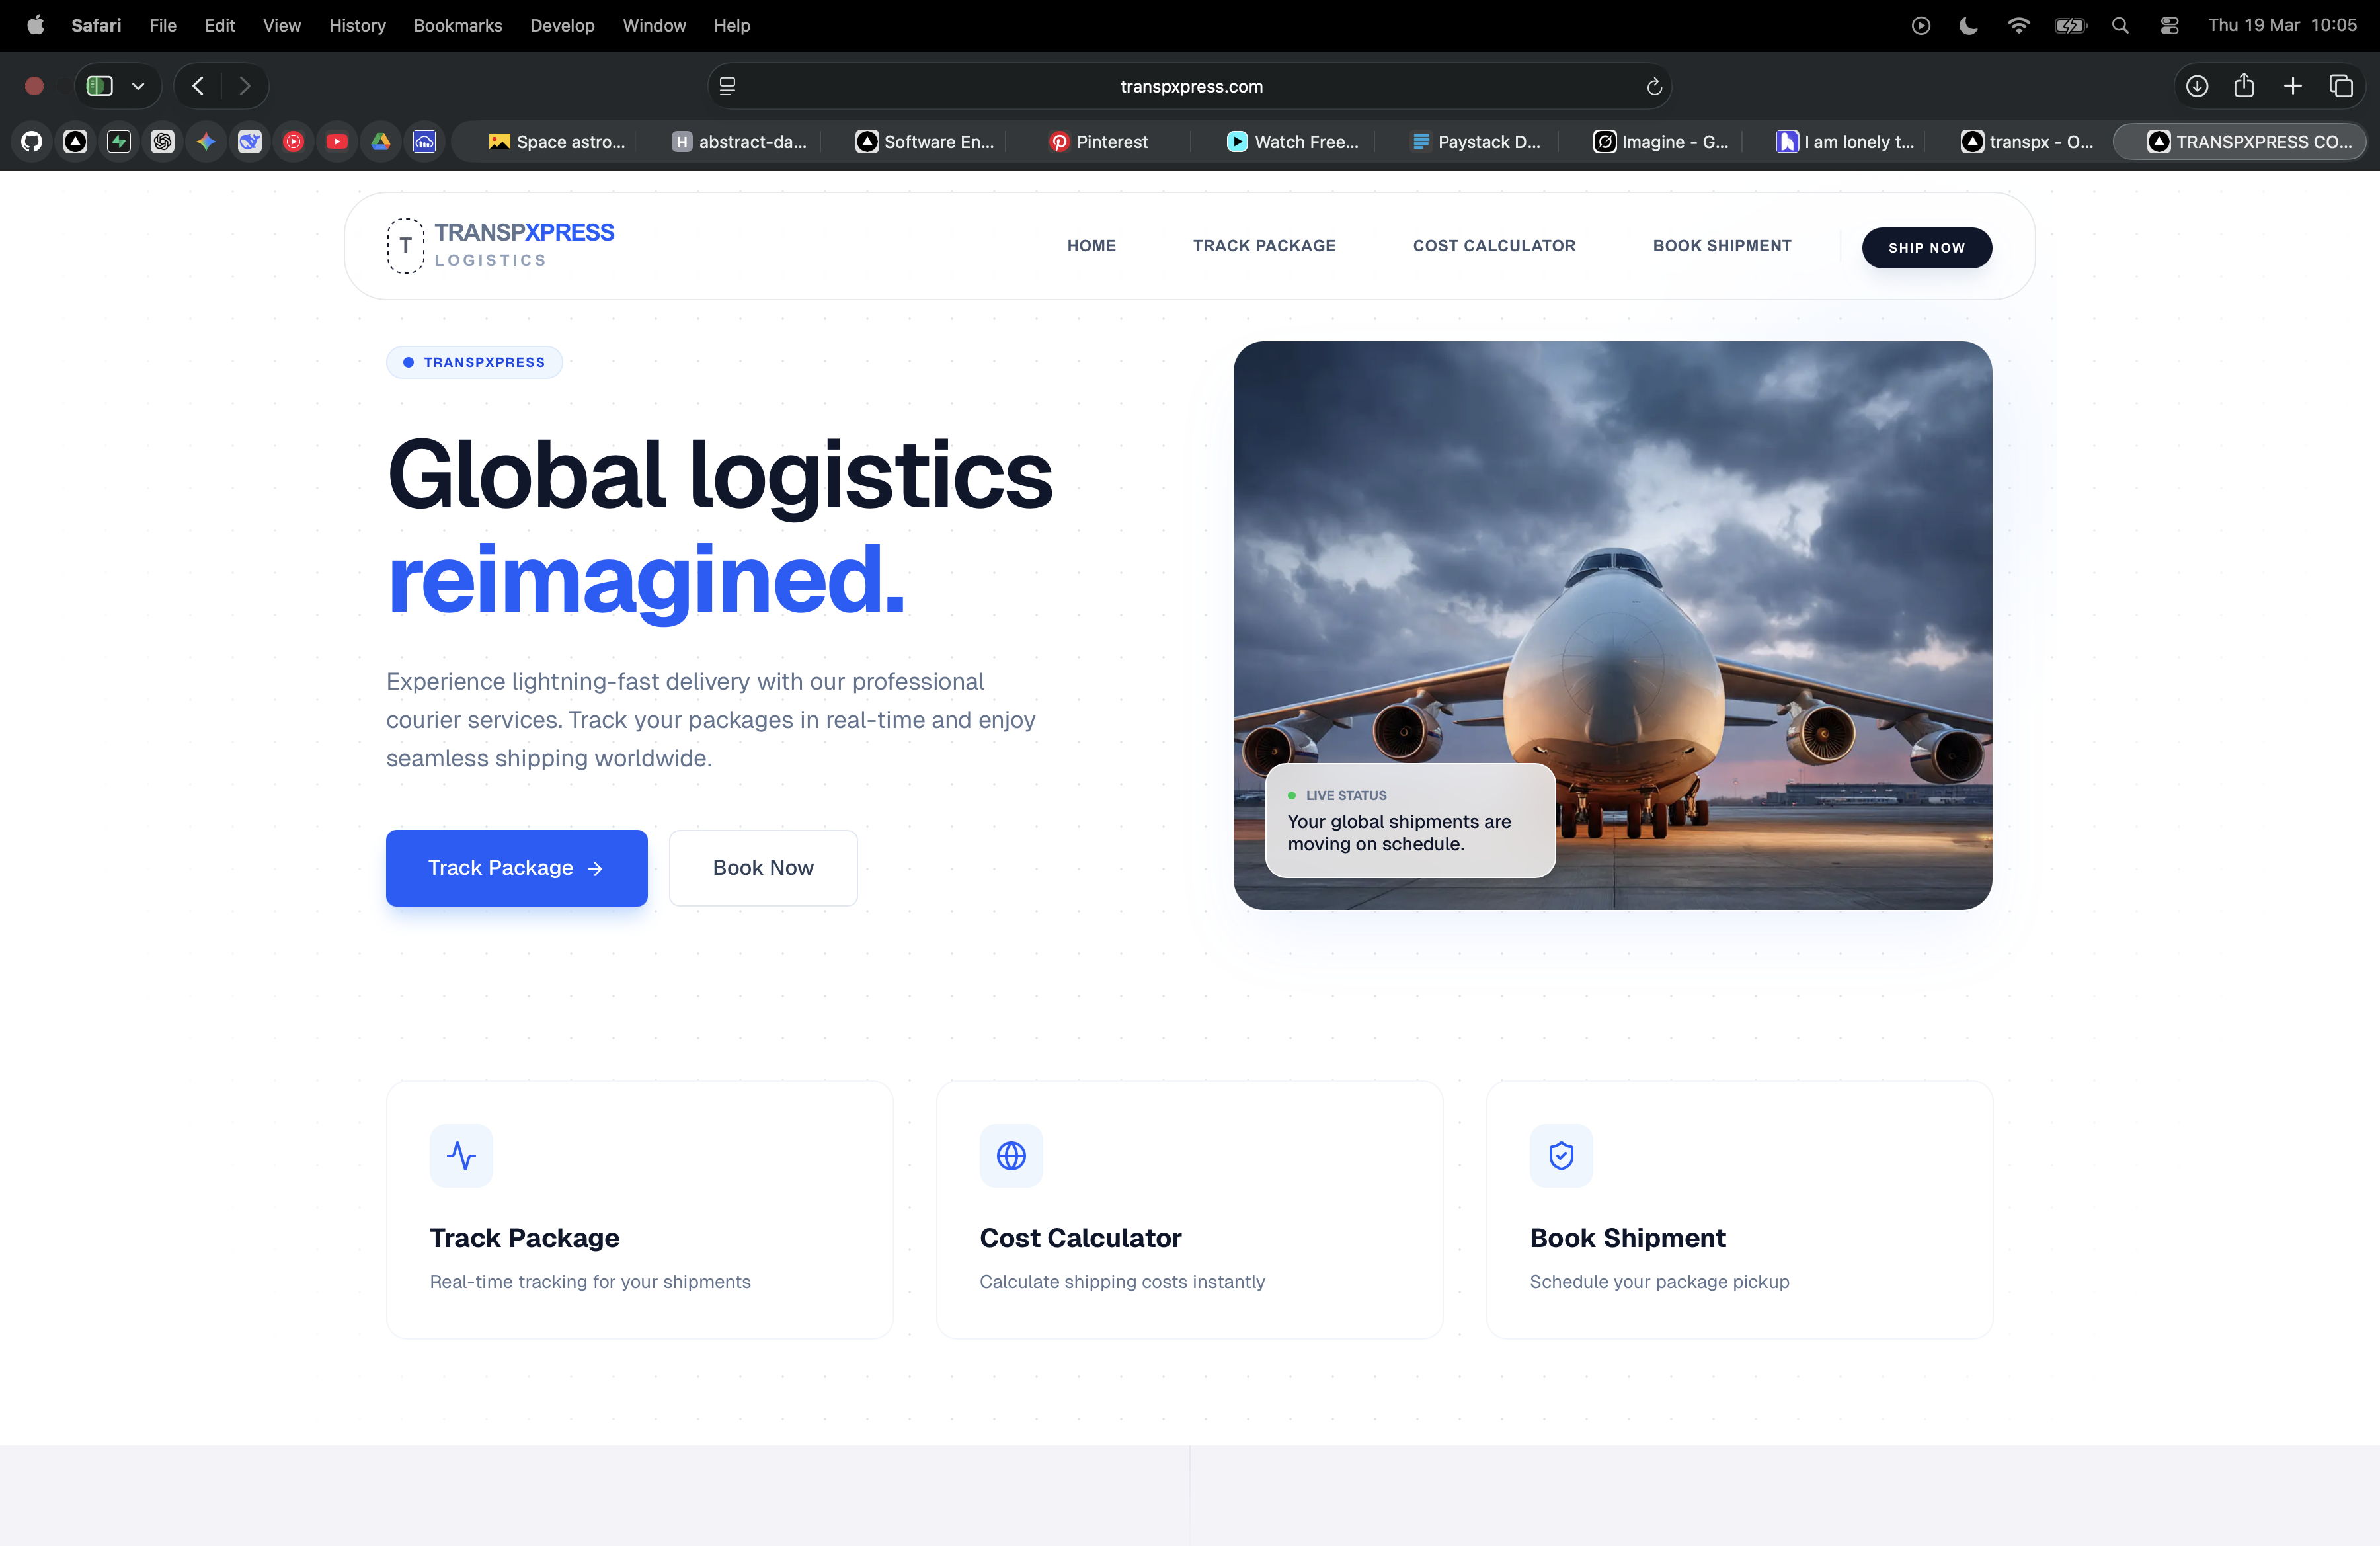Click the Book Now button

click(x=762, y=868)
